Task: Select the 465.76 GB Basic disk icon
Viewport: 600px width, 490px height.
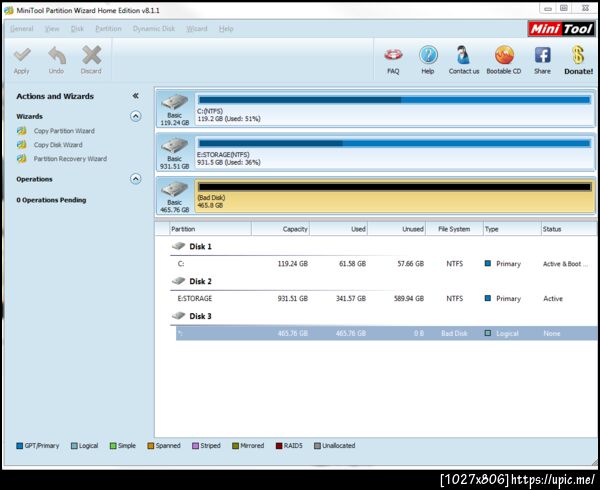Action: click(x=174, y=190)
